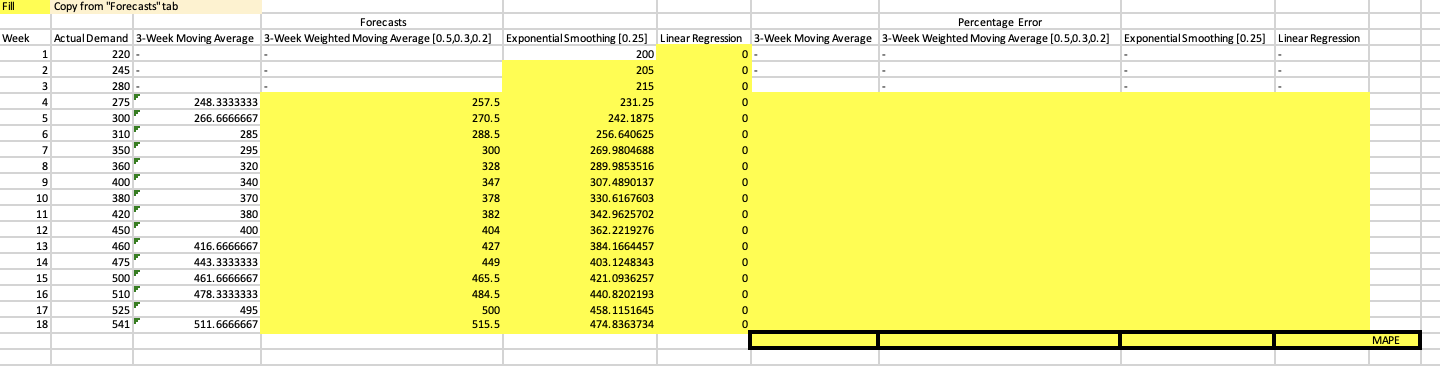The height and width of the screenshot is (366, 1440).
Task: Click exponential smoothing cell 231.25
Action: (580, 101)
